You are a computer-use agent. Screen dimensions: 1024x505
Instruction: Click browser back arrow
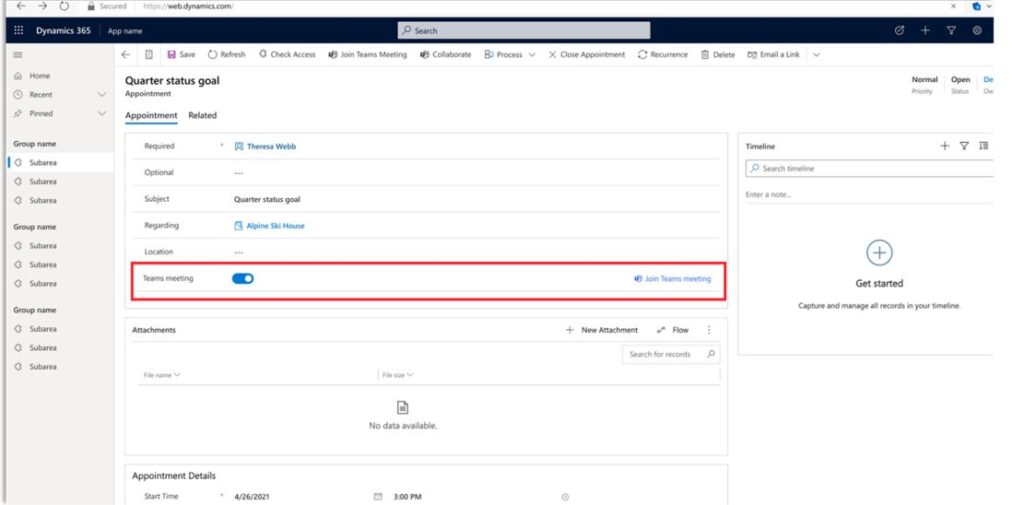pos(22,6)
